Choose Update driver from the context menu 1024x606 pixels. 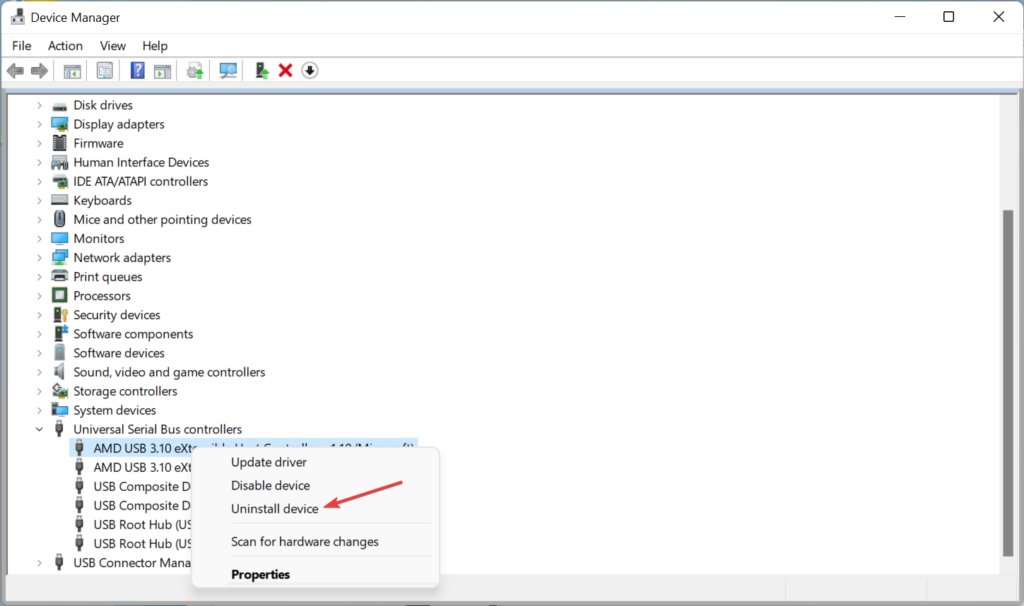[x=269, y=462]
